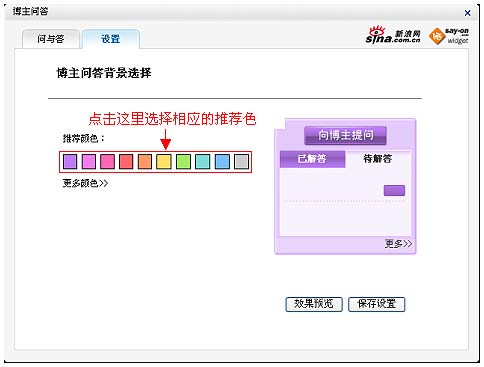The image size is (484, 367).
Task: Open the 更多>> link in preview widget
Action: [398, 244]
